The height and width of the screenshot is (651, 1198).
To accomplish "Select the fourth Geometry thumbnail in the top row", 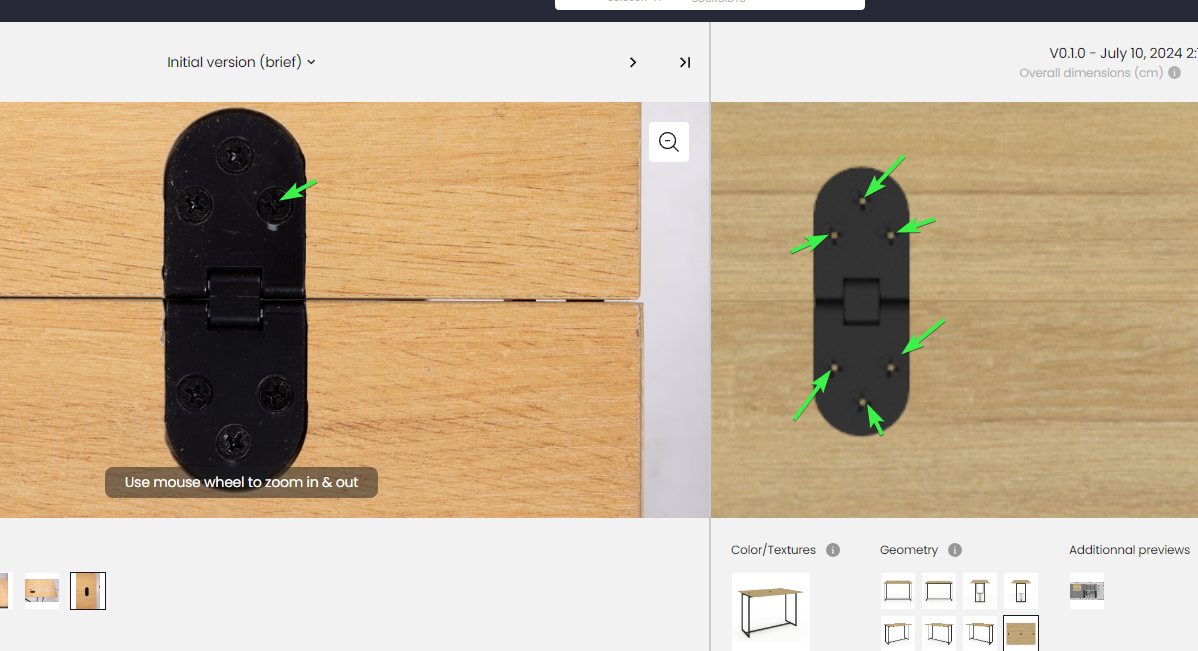I will coord(1021,591).
